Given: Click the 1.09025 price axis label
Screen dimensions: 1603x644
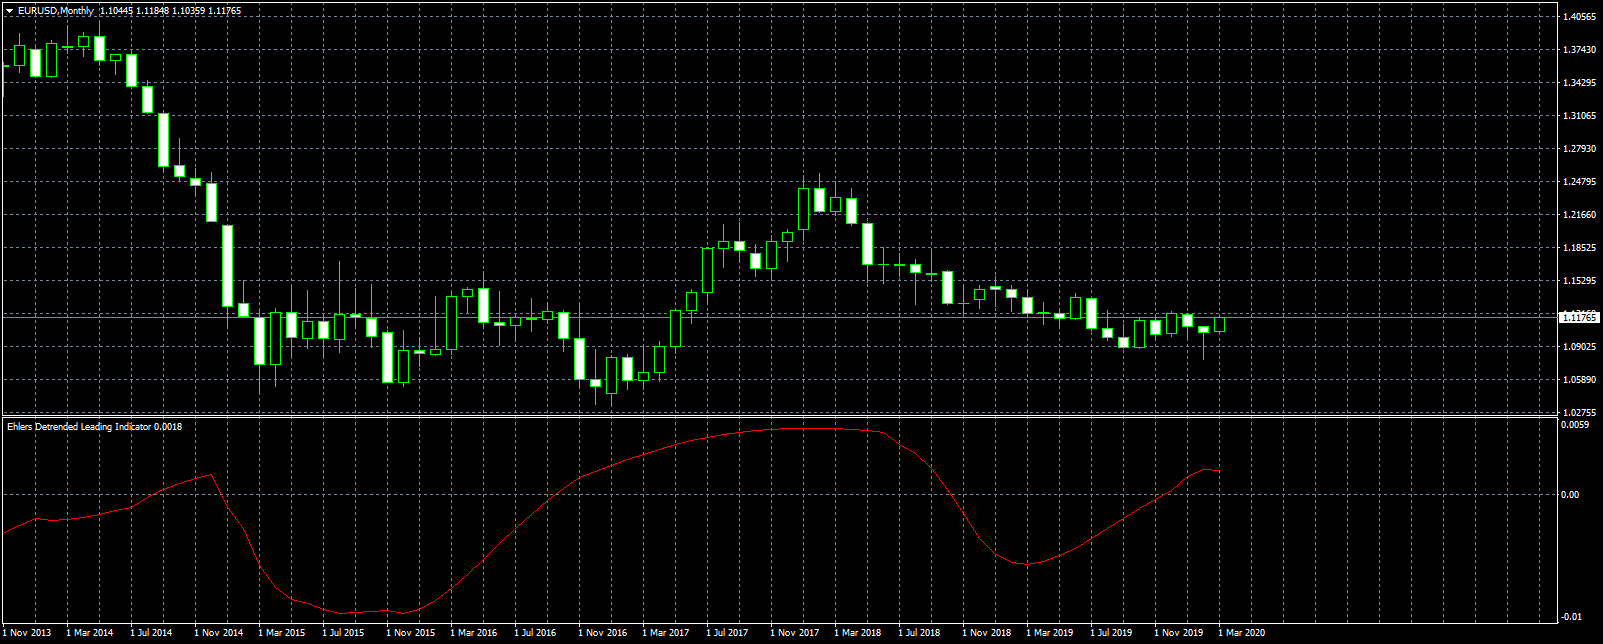Looking at the screenshot, I should click(1579, 347).
